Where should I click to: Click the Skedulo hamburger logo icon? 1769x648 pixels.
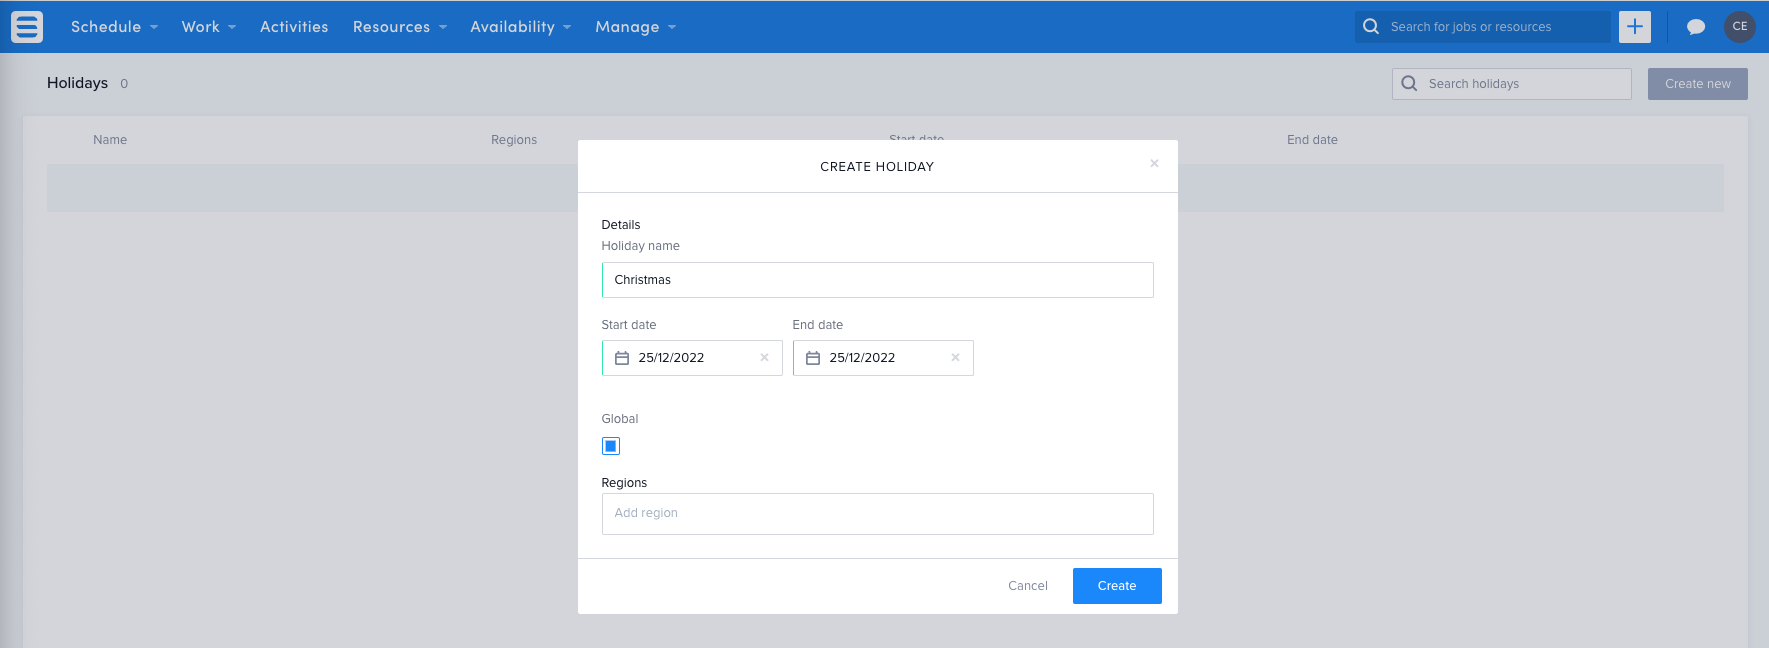tap(27, 27)
